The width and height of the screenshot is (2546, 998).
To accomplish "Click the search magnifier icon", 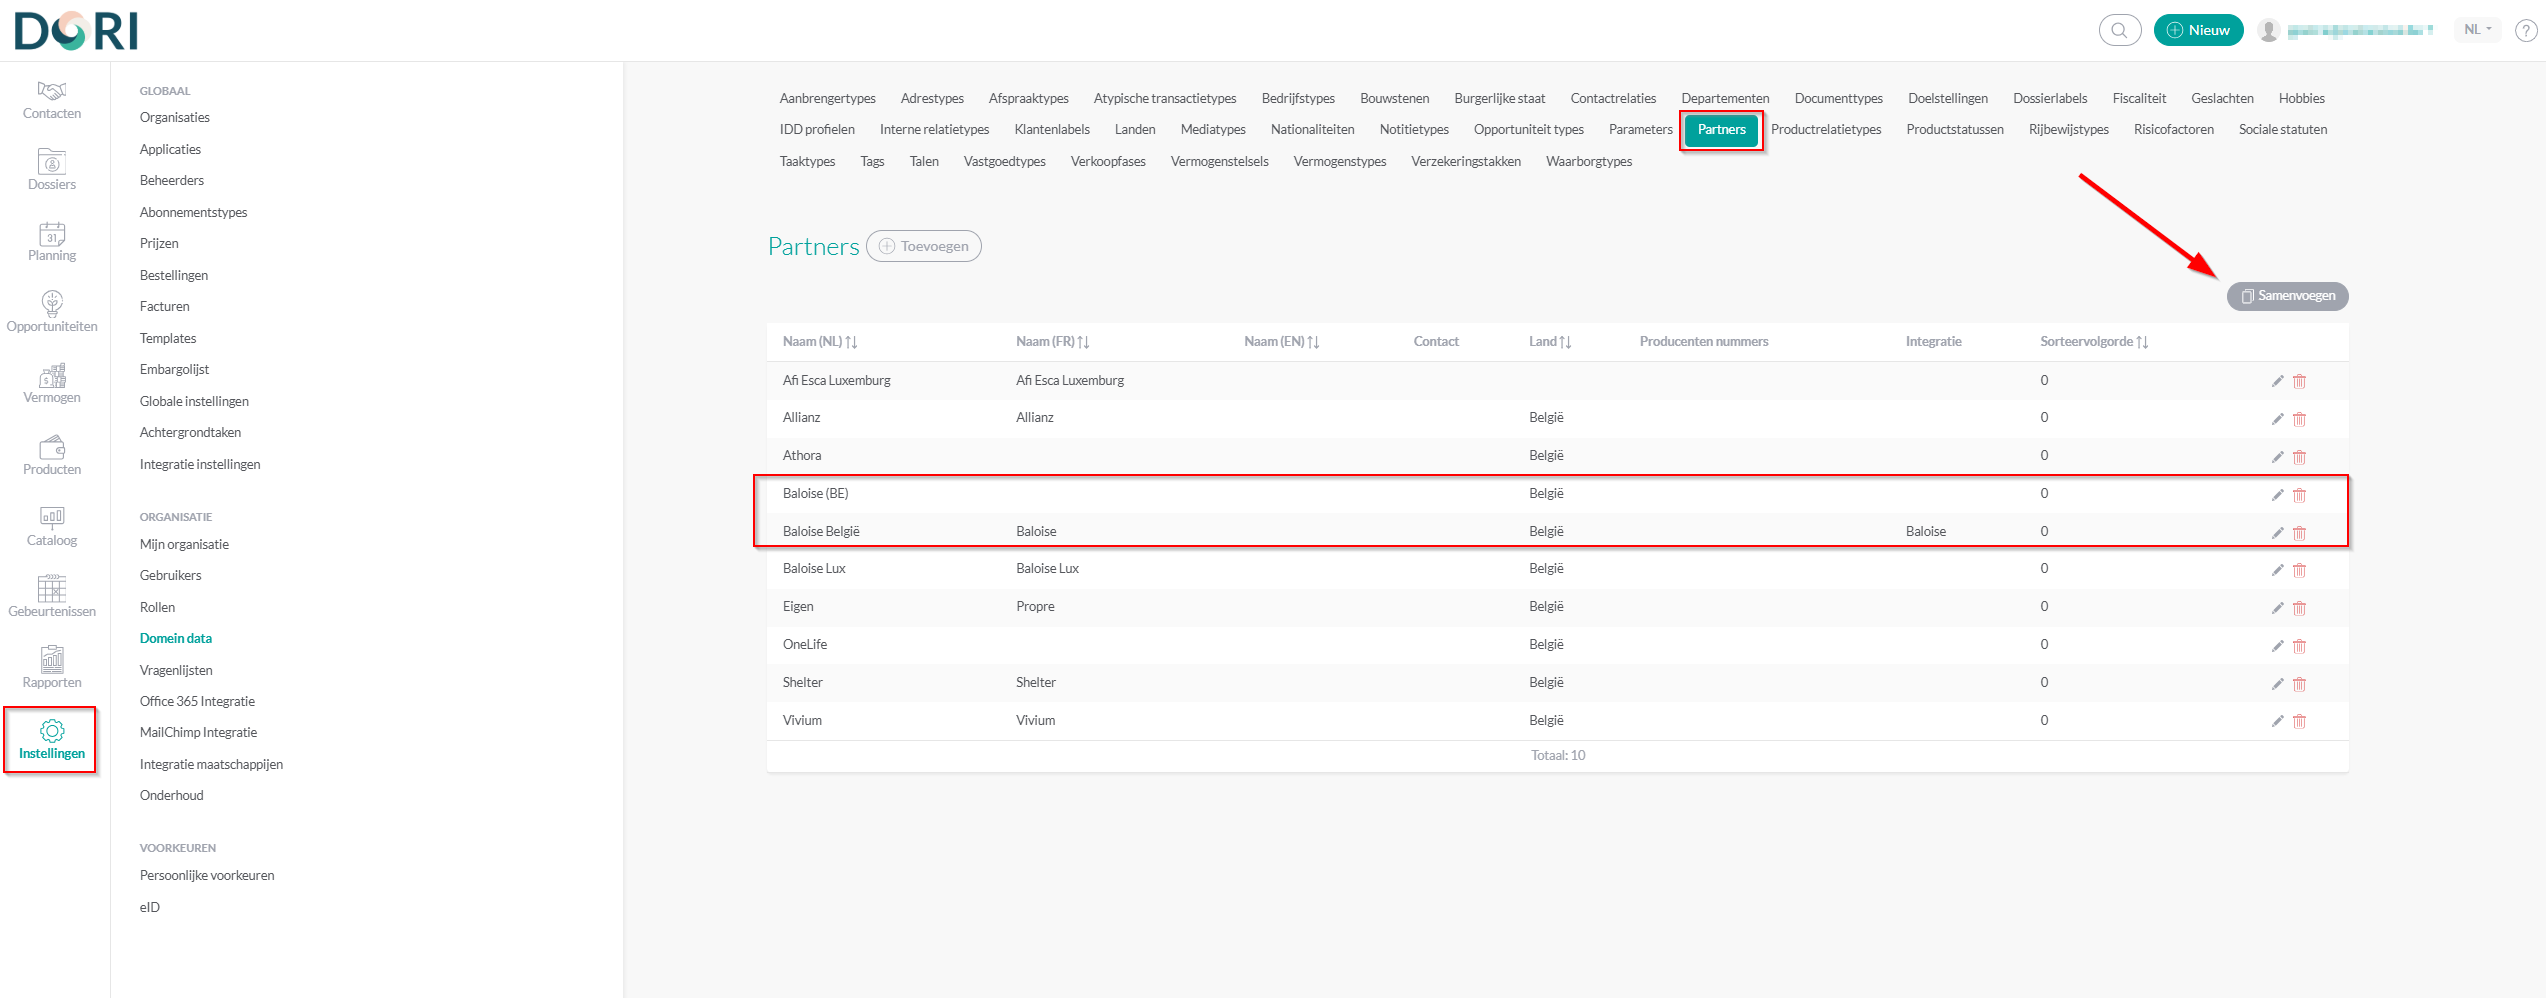I will click(2119, 30).
